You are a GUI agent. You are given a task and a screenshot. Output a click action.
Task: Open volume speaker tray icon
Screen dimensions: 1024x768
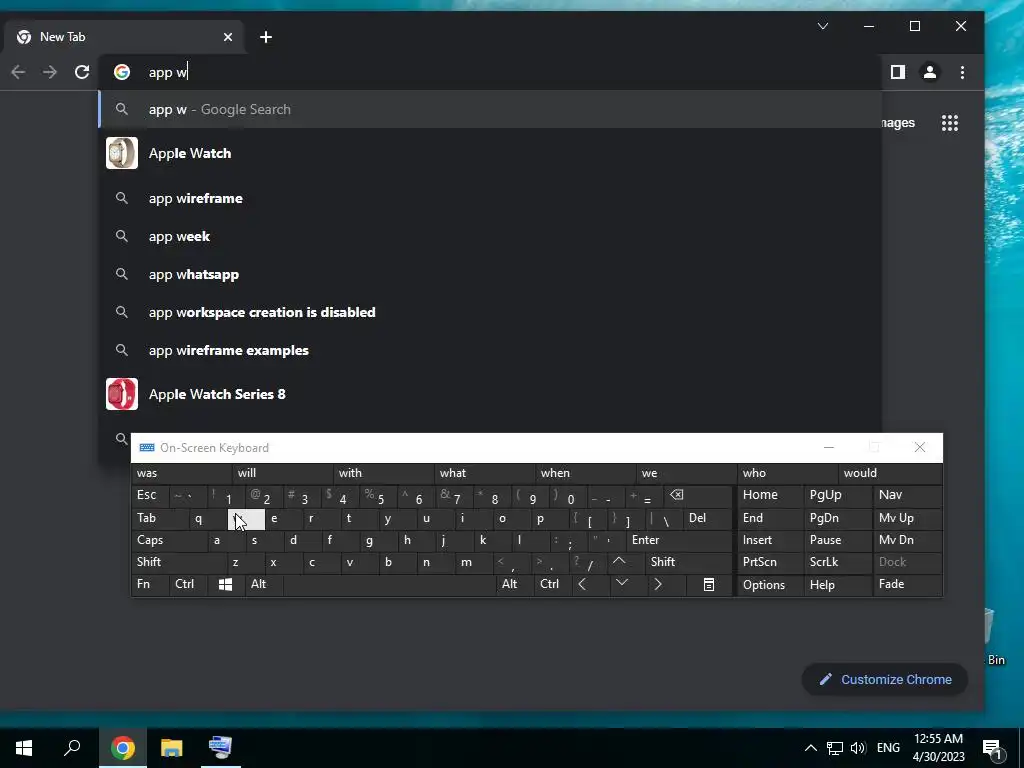(x=858, y=748)
